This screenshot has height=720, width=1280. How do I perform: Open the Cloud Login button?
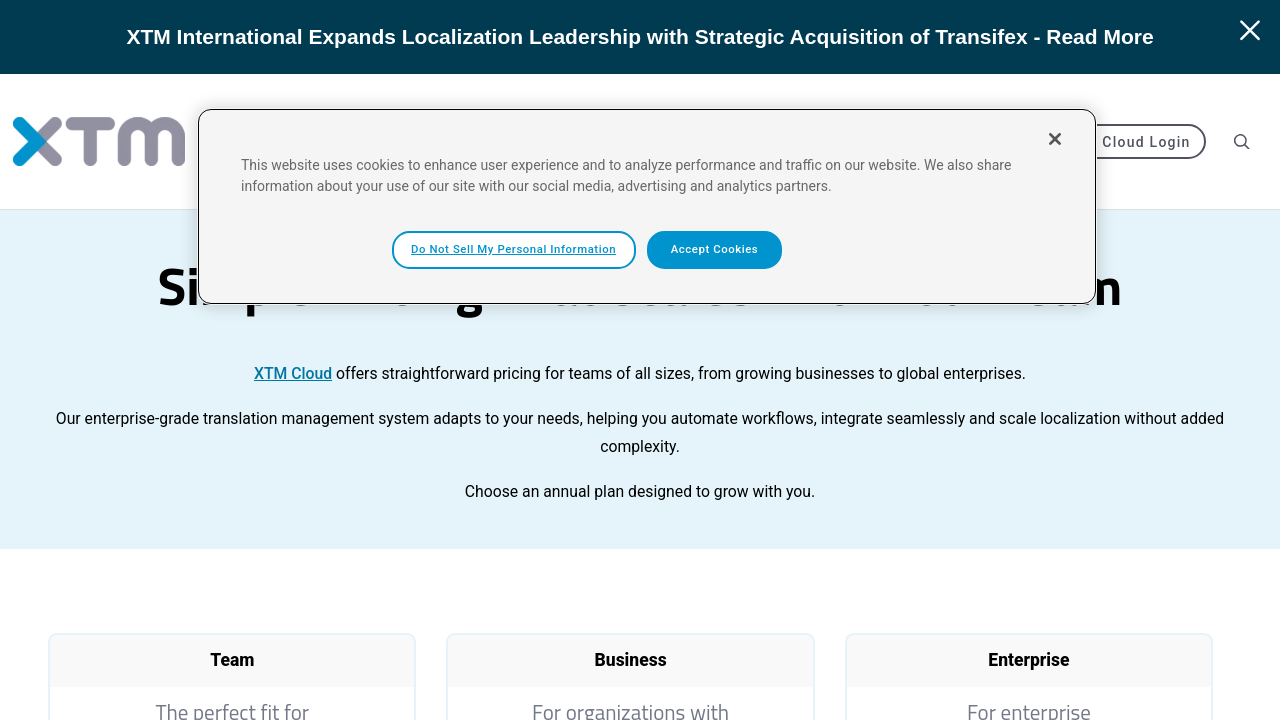point(1146,142)
